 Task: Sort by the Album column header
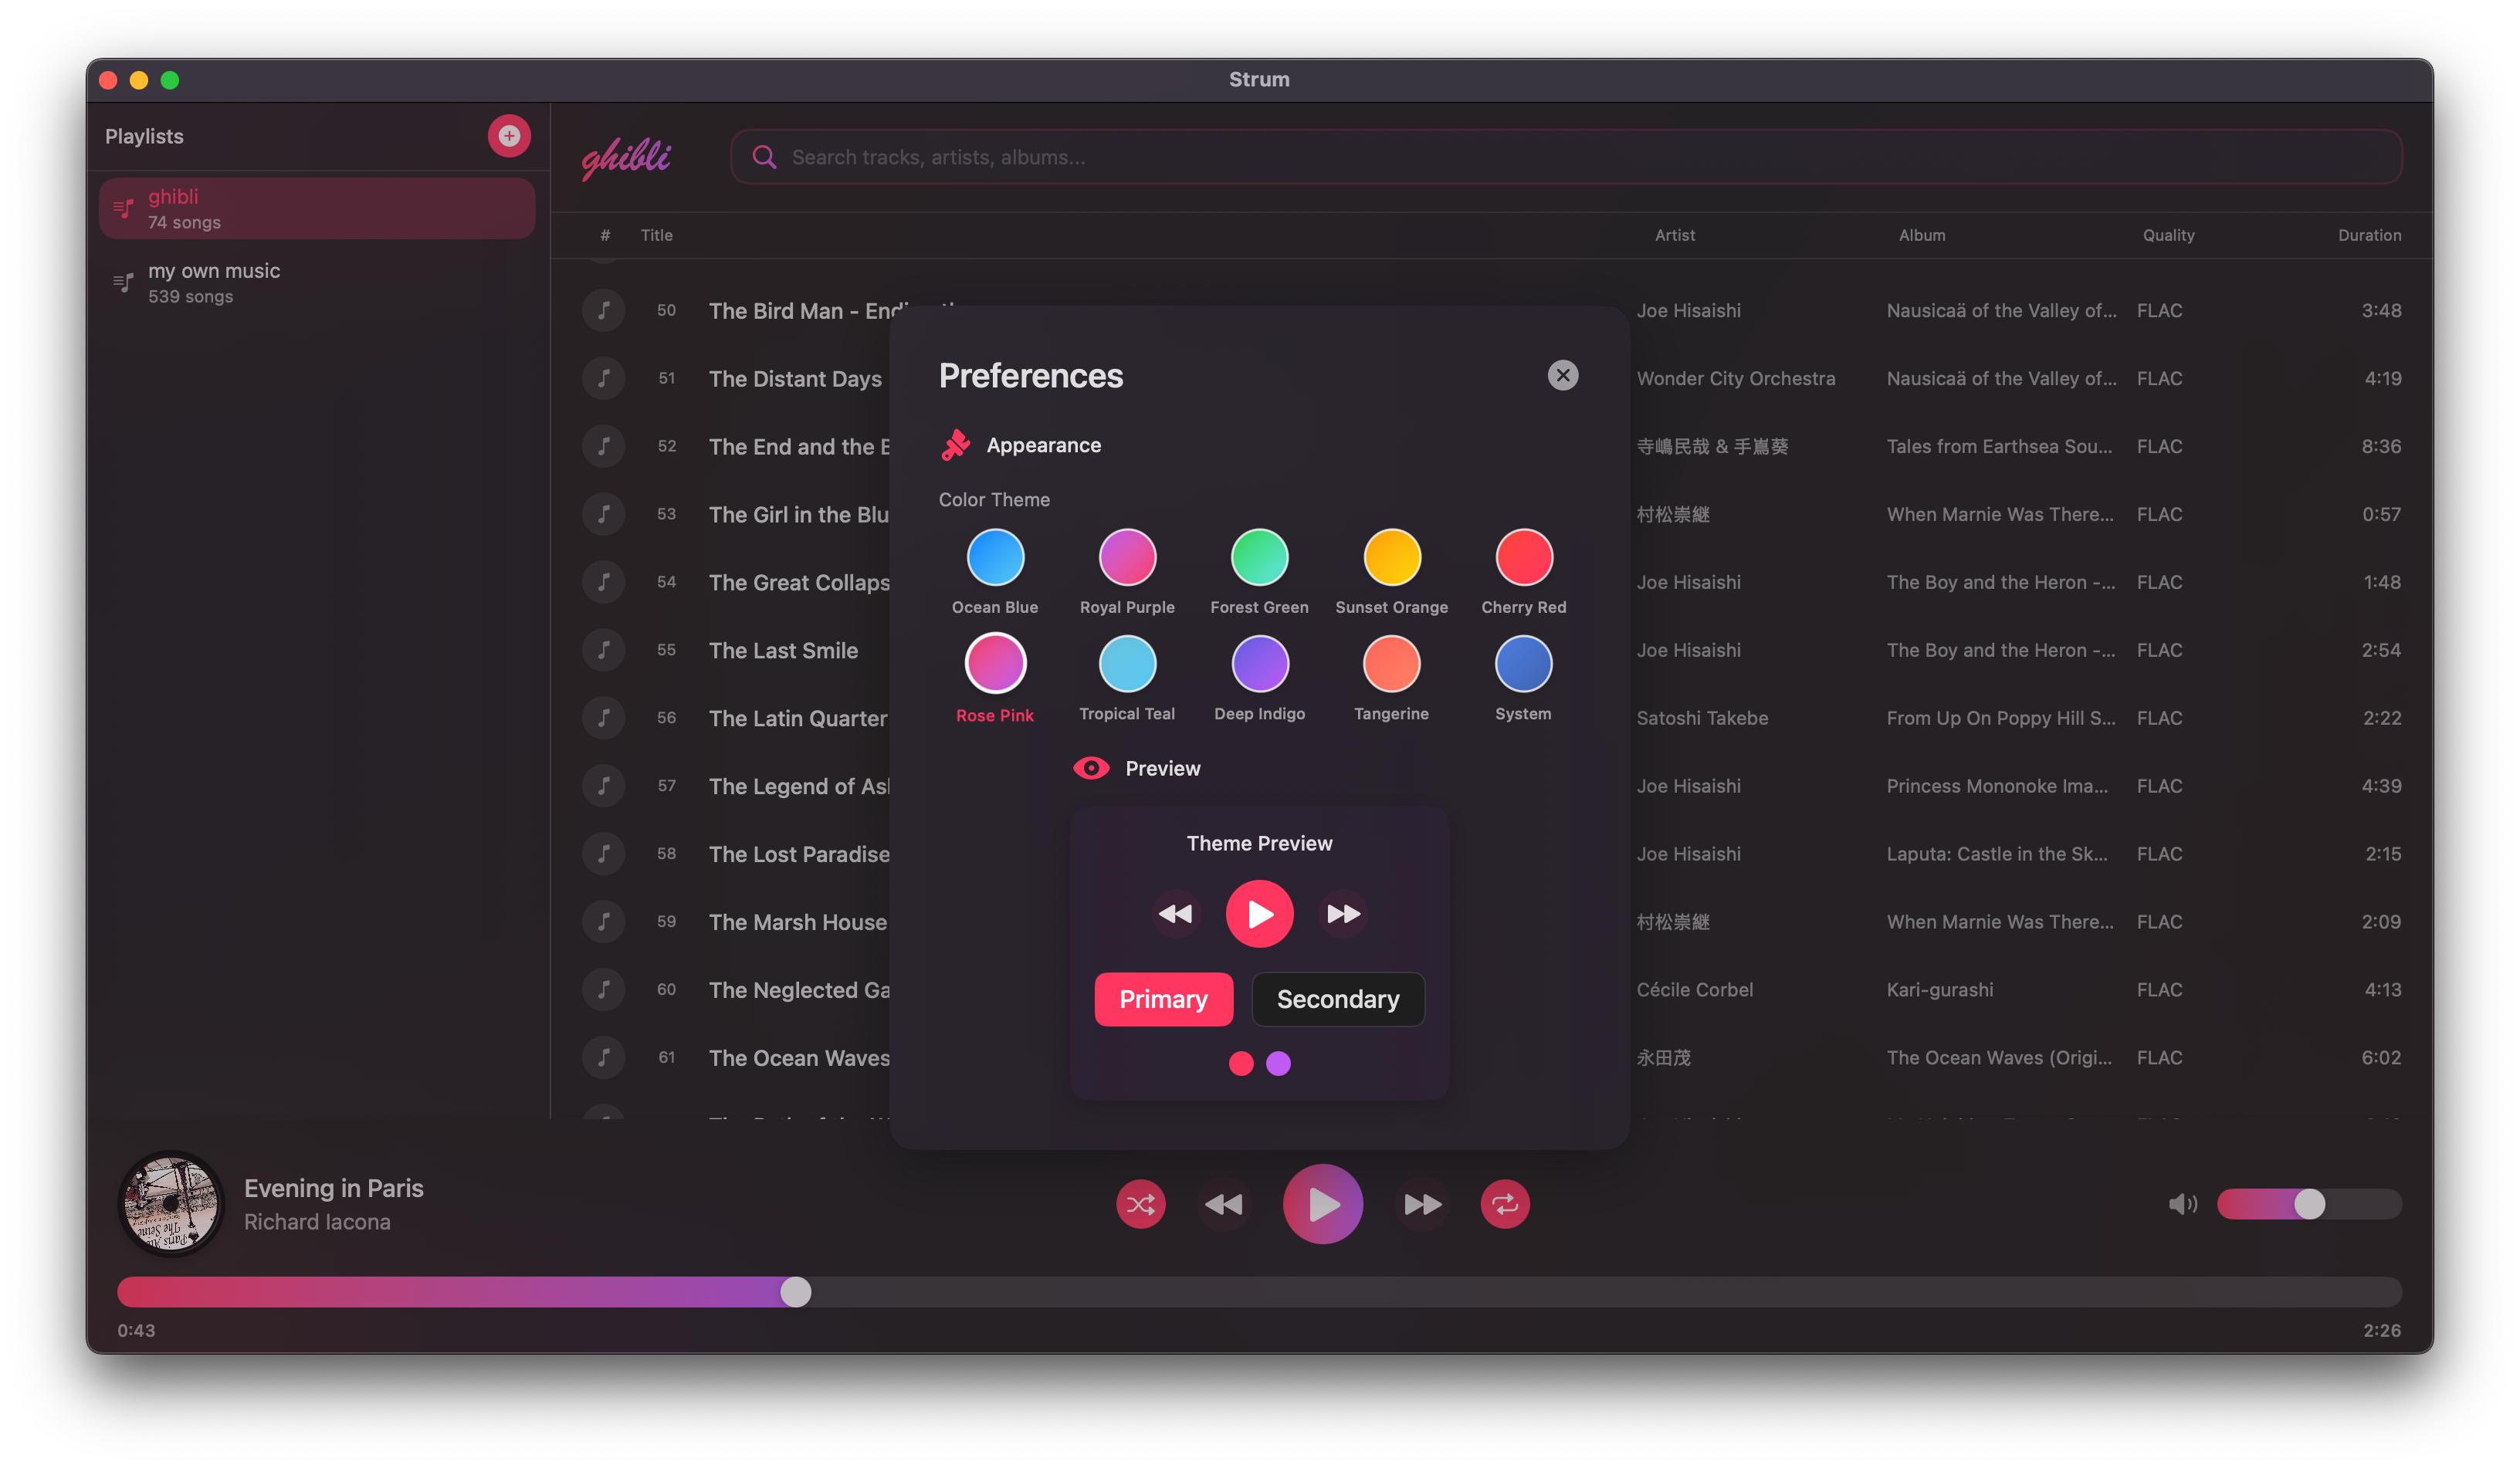[x=1922, y=235]
